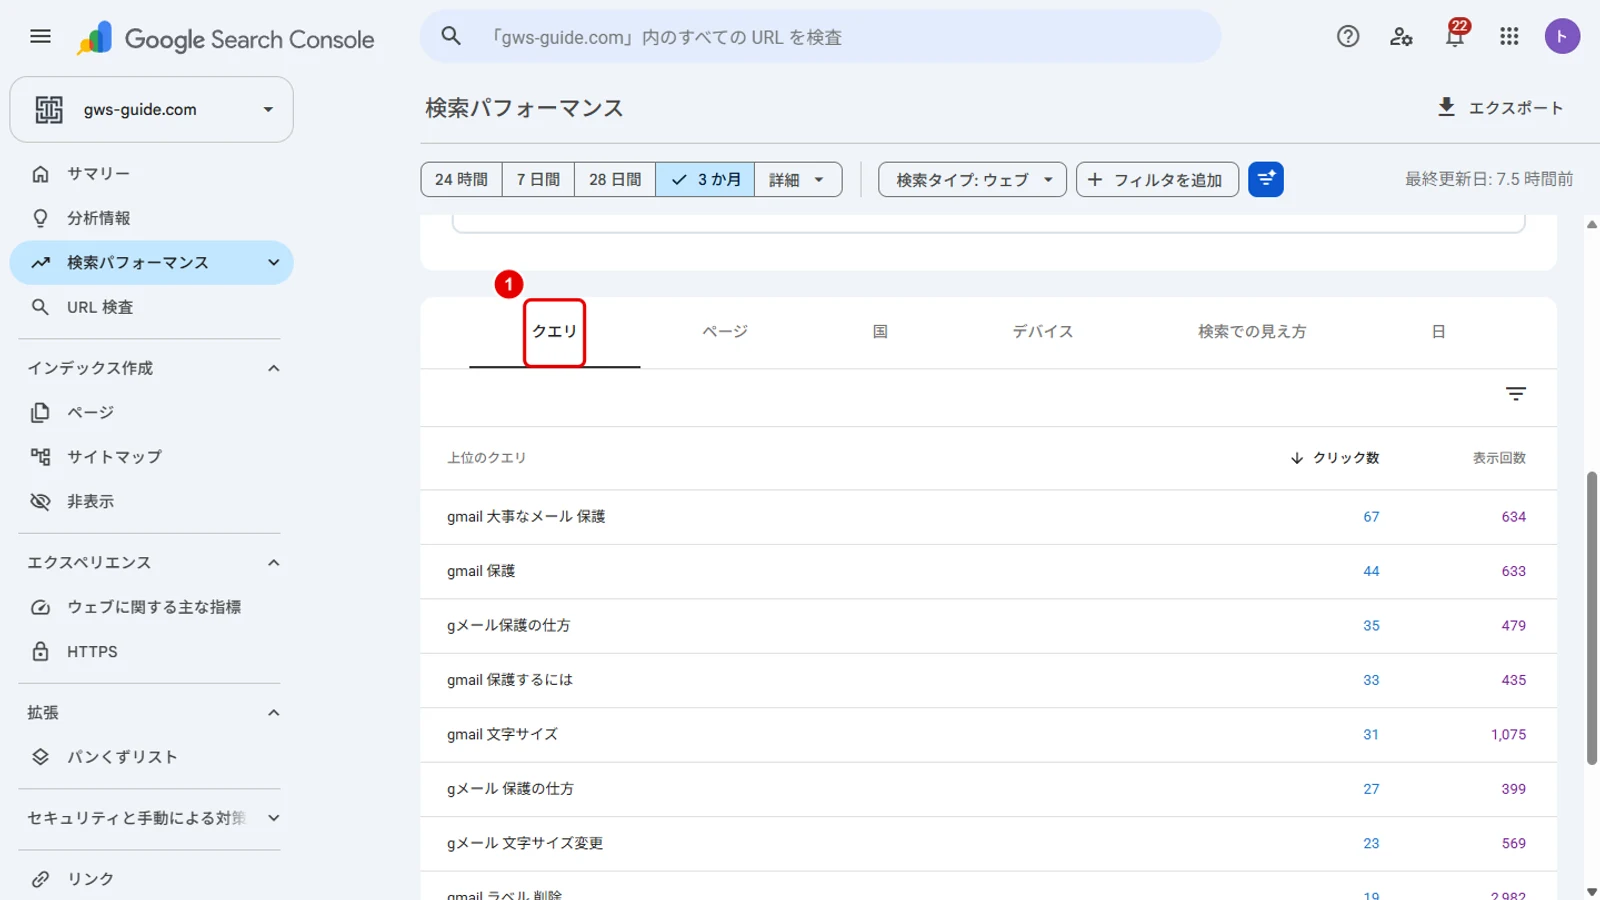
Task: Click impressions value 1,075
Action: tap(1508, 735)
